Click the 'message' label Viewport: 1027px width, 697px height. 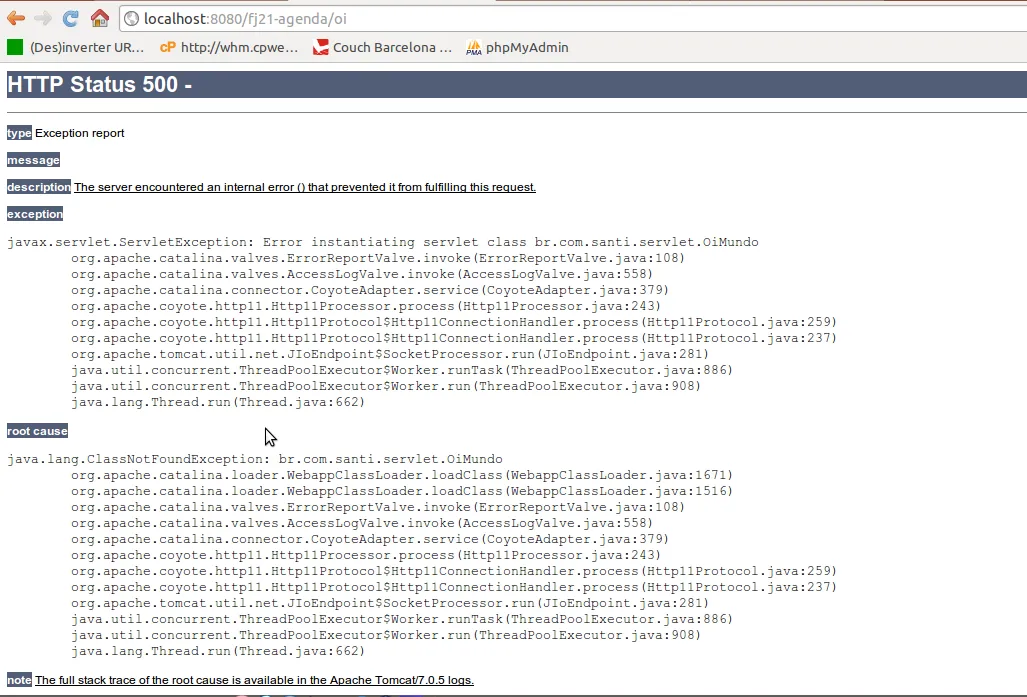[33, 160]
